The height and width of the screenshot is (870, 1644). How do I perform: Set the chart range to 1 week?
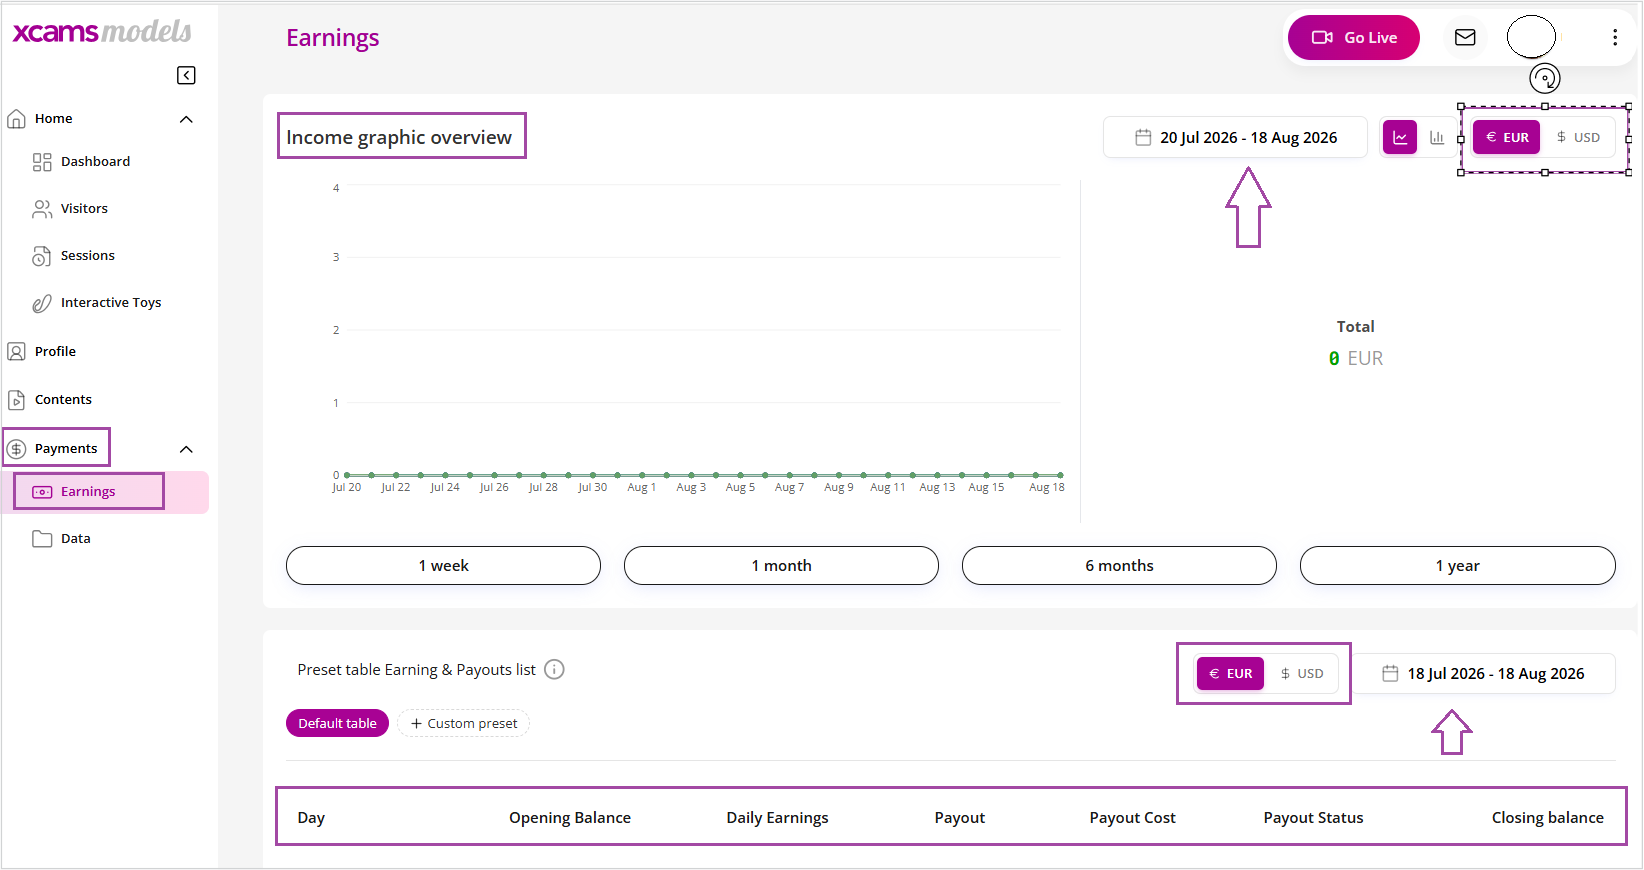[x=443, y=565]
